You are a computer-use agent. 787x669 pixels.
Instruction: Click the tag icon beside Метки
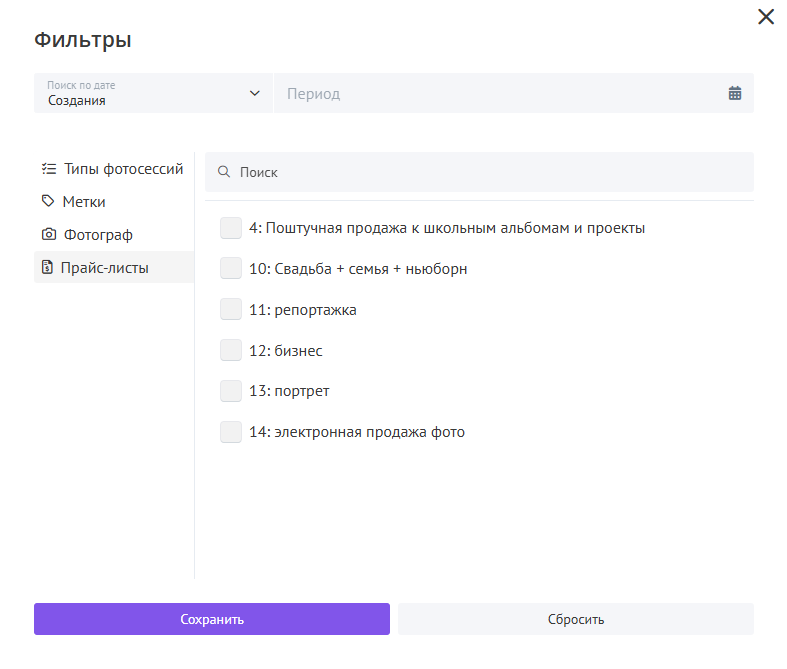pos(48,201)
